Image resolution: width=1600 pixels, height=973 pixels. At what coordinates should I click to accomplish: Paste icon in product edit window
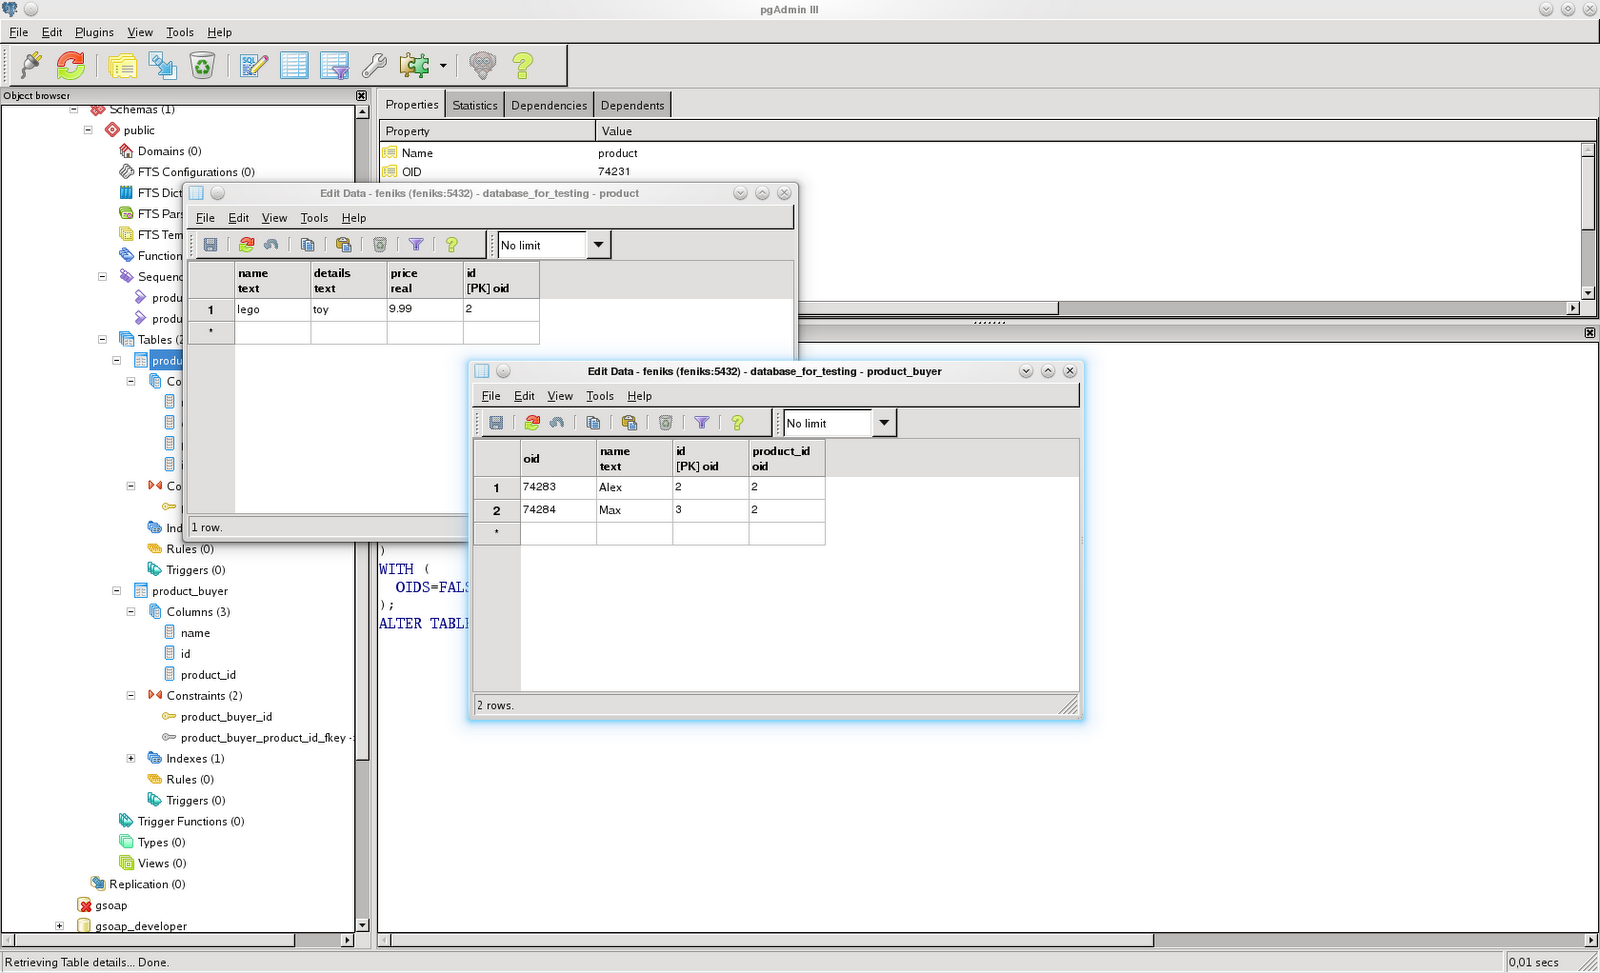[343, 245]
